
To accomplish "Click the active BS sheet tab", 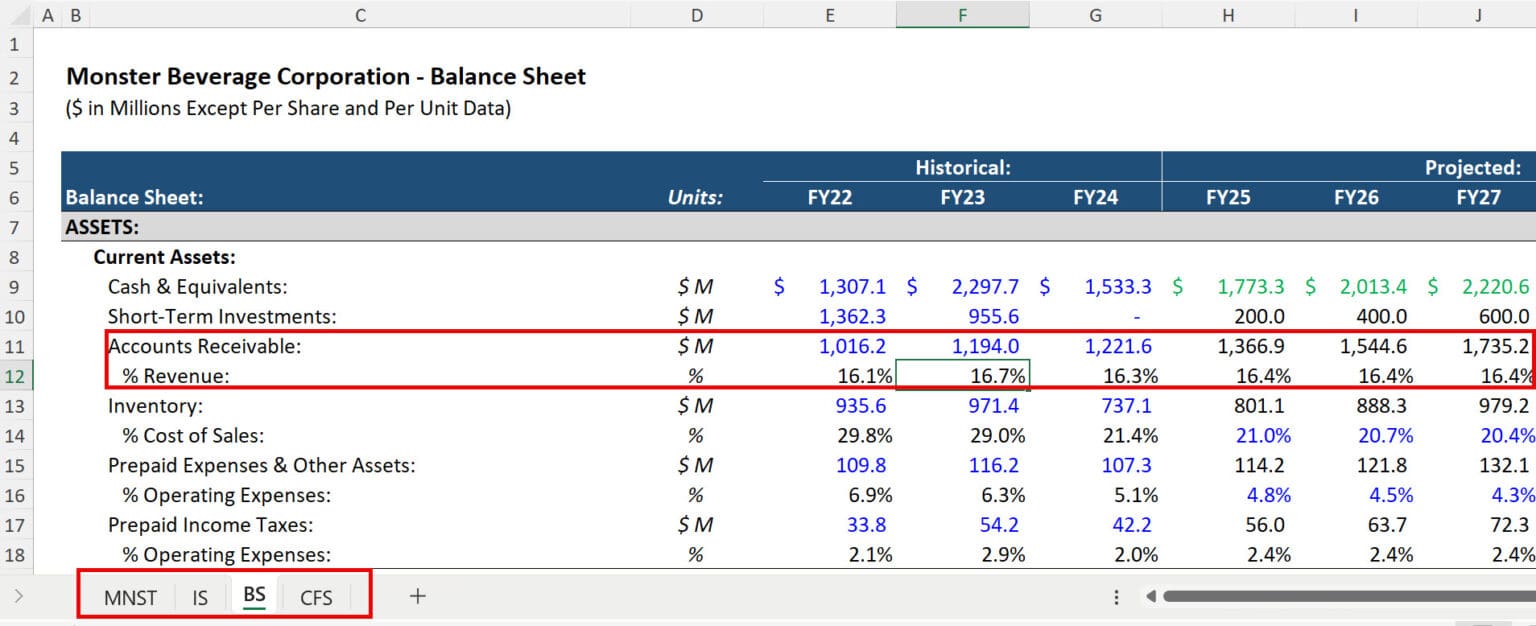I will coord(254,597).
